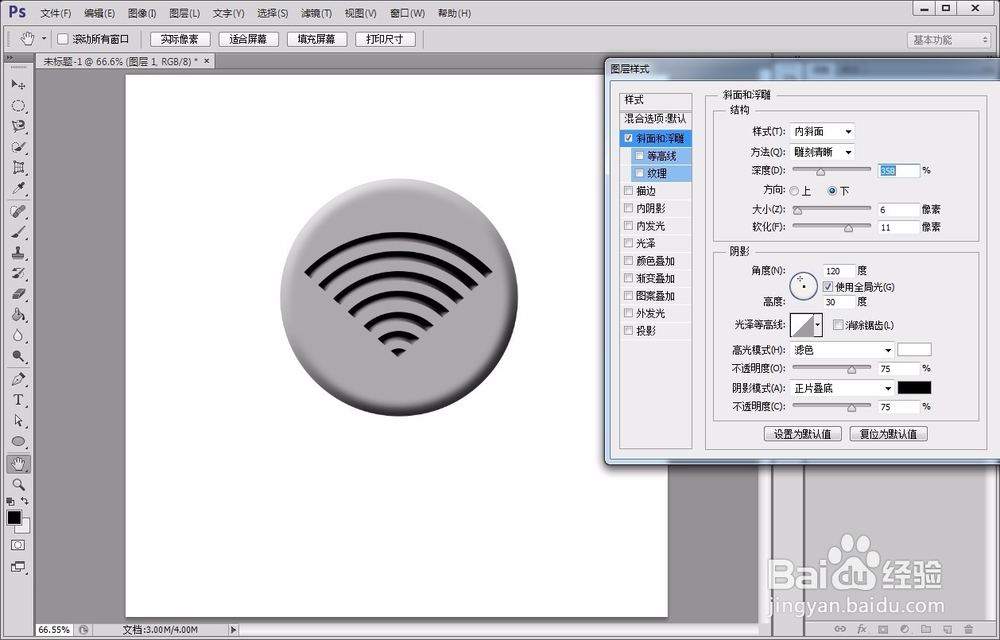The height and width of the screenshot is (640, 1000).
Task: Open the foreground color swatch
Action: (13, 518)
